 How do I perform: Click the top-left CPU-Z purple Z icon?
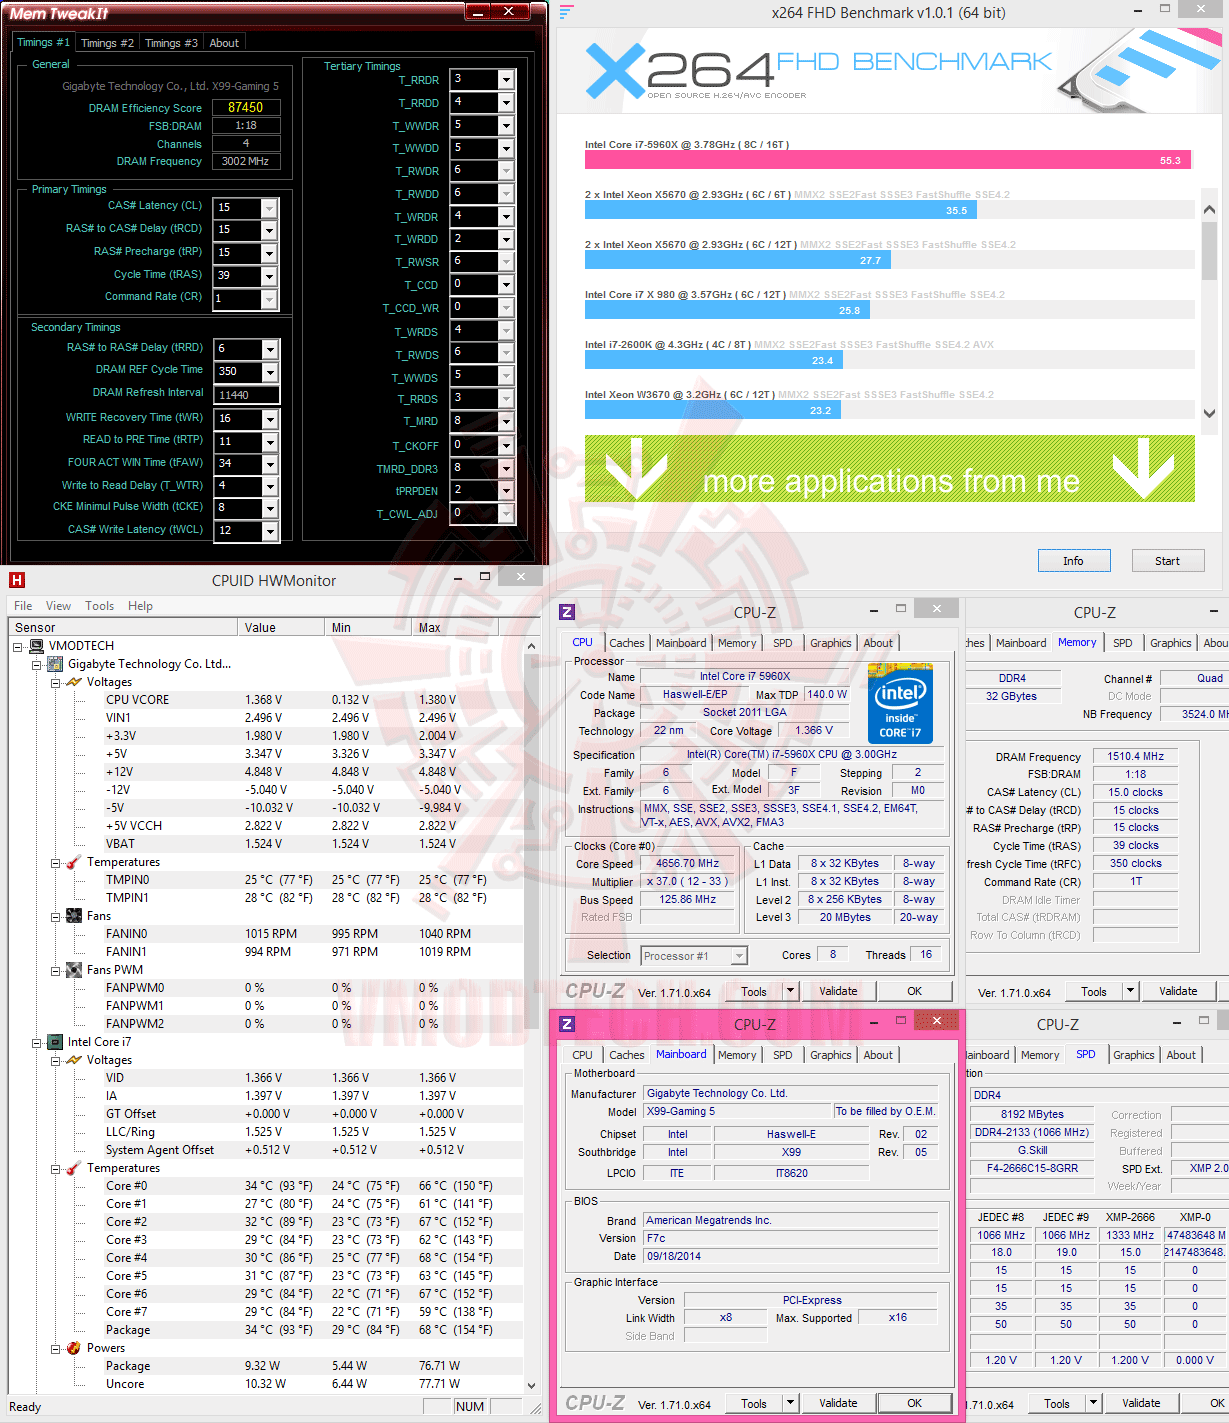(x=567, y=612)
